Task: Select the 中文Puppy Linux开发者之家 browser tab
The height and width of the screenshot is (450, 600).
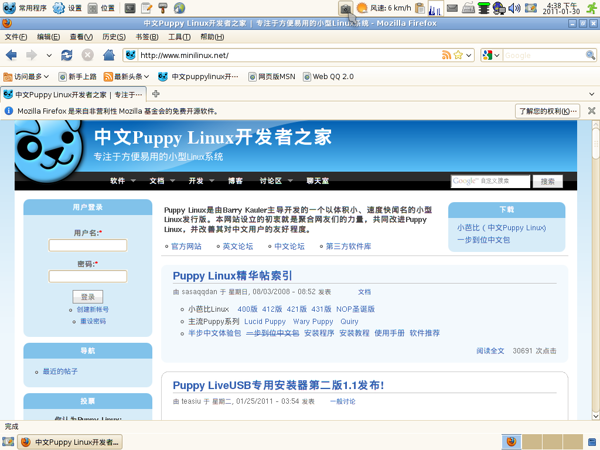Action: coord(73,94)
